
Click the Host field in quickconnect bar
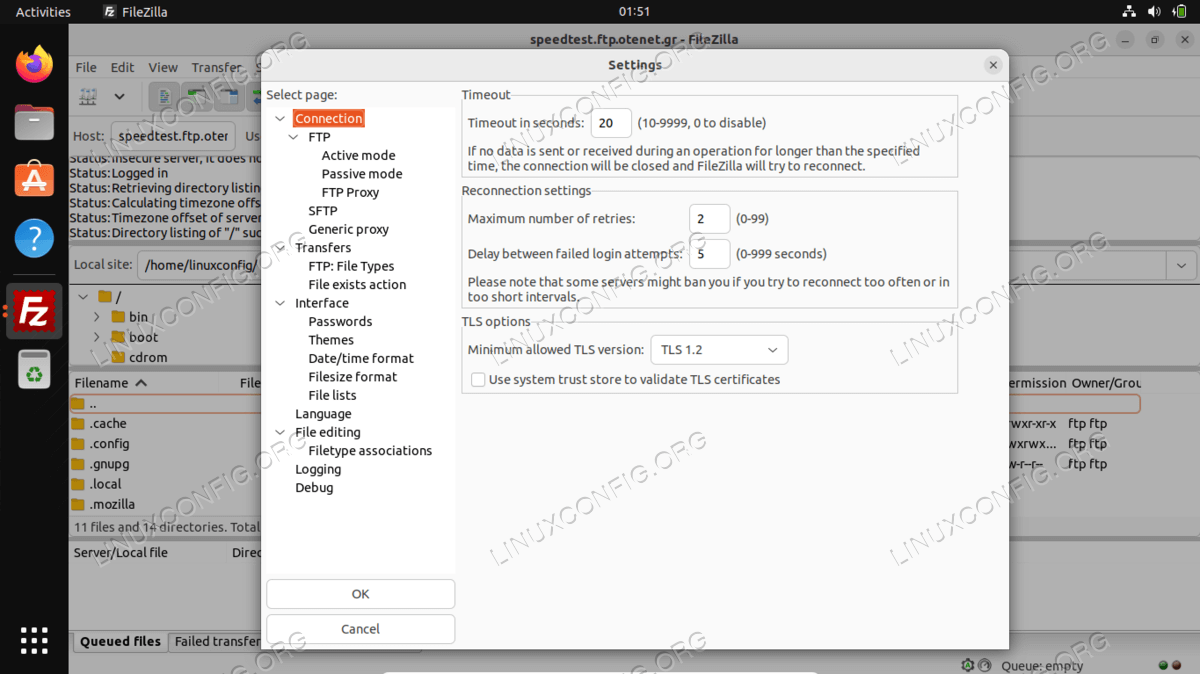173,136
